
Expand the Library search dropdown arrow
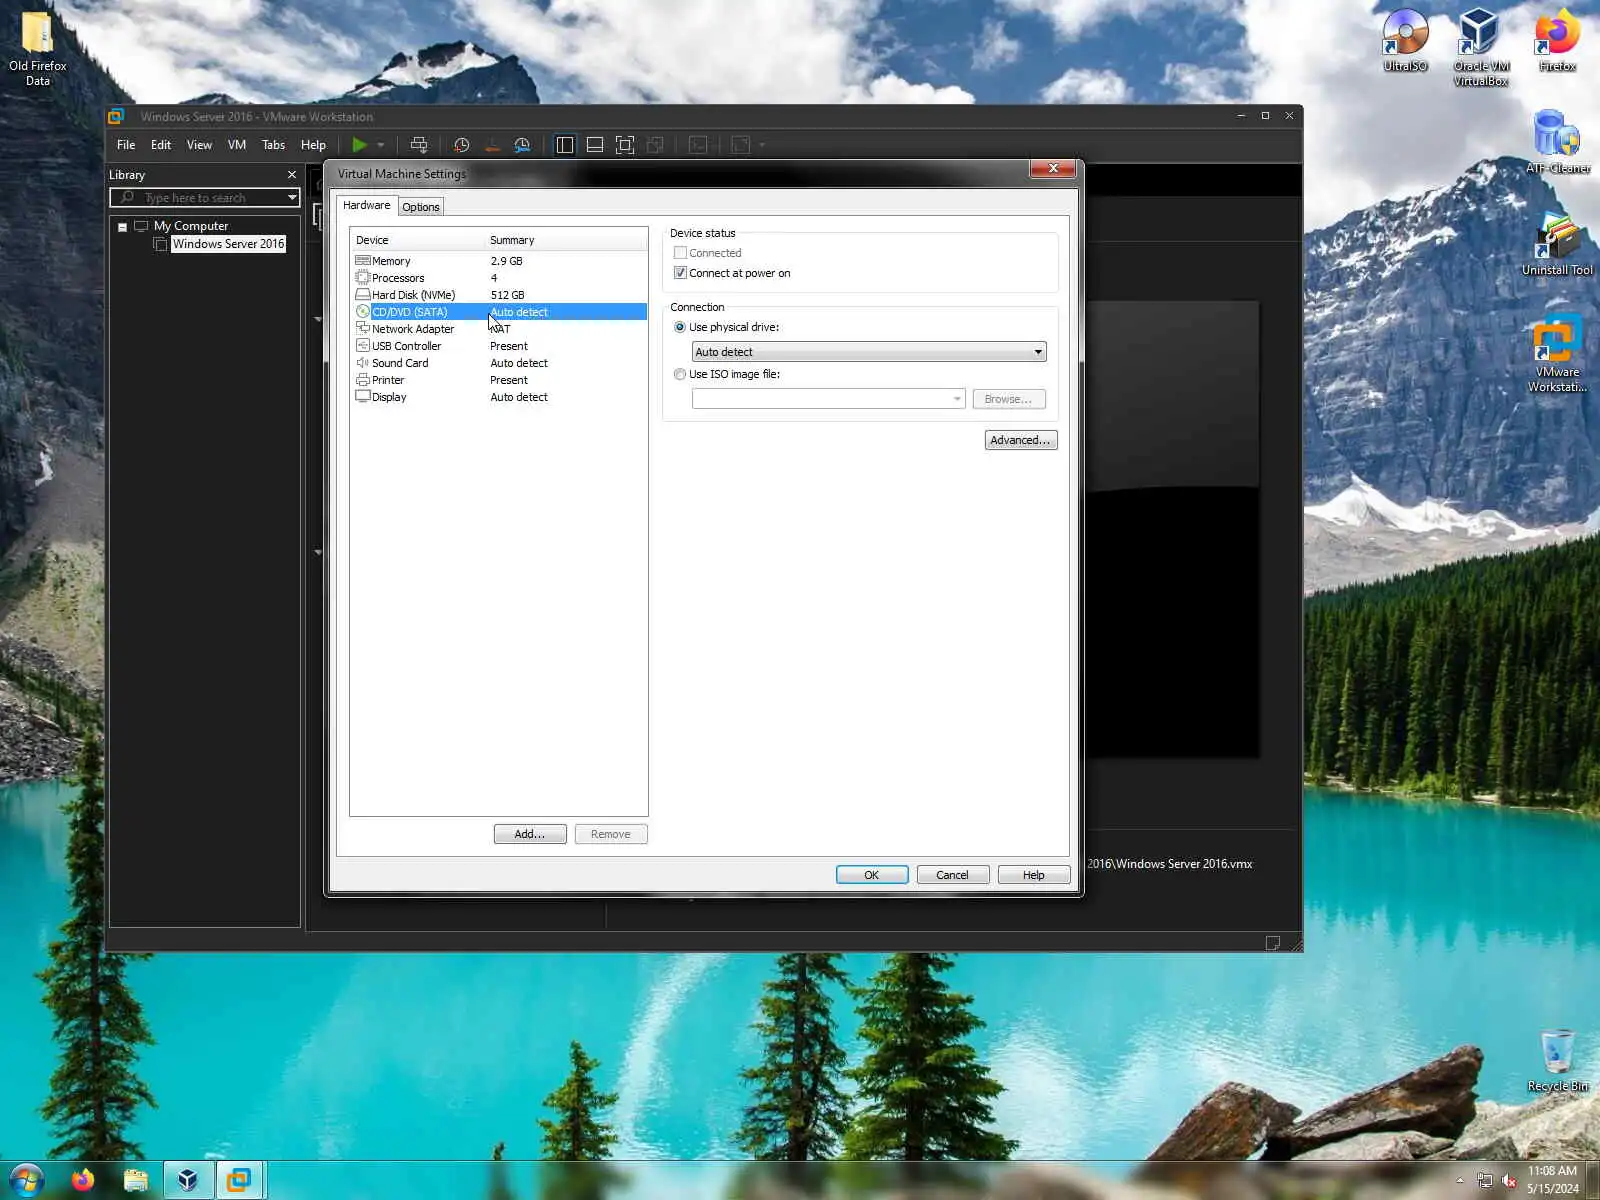(x=292, y=198)
